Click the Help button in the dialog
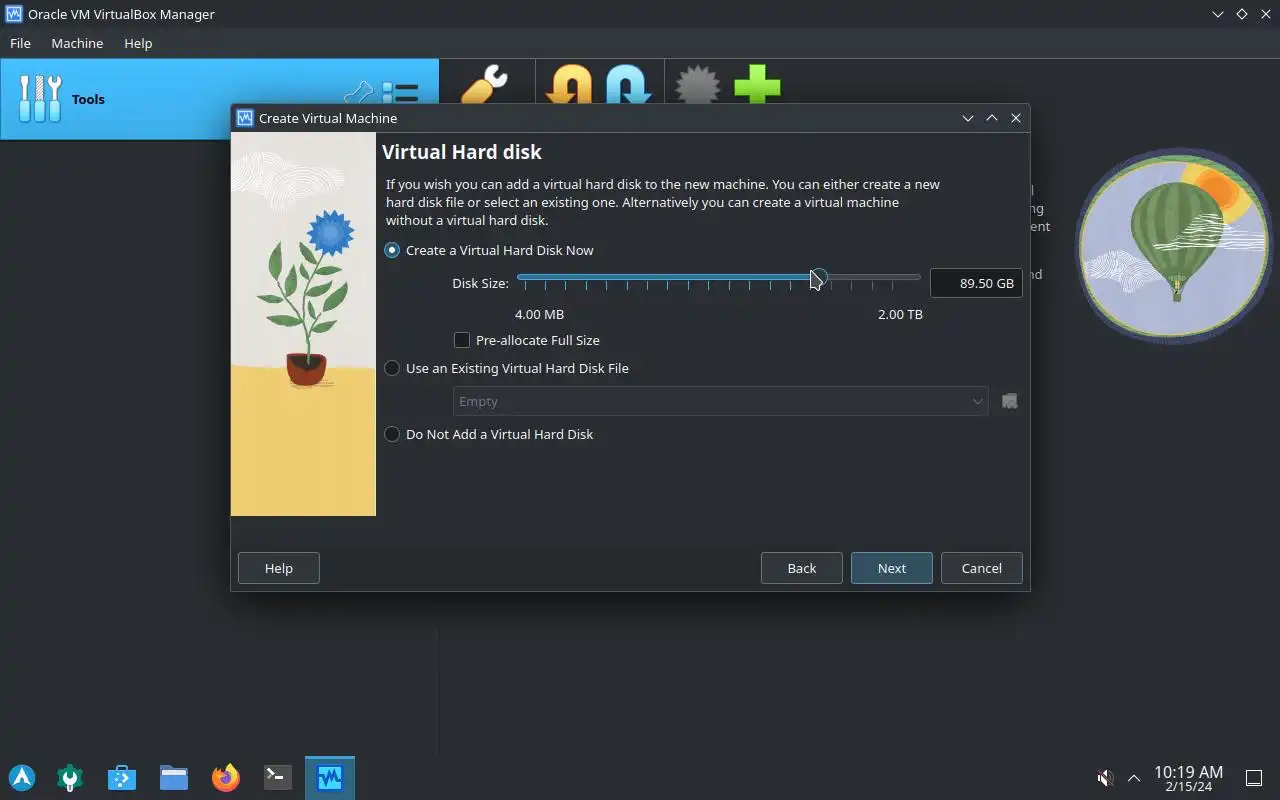Viewport: 1280px width, 800px height. tap(279, 568)
